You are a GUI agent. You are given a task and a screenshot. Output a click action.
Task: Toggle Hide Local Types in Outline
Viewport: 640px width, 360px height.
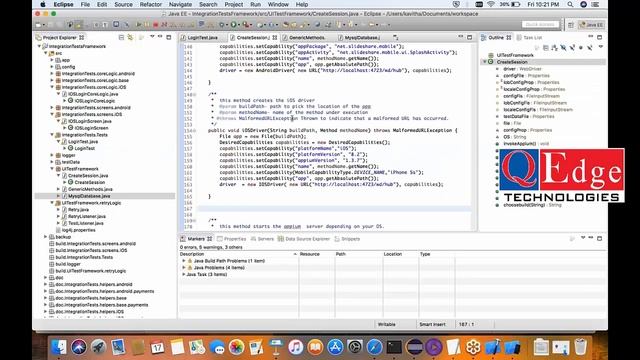click(590, 48)
